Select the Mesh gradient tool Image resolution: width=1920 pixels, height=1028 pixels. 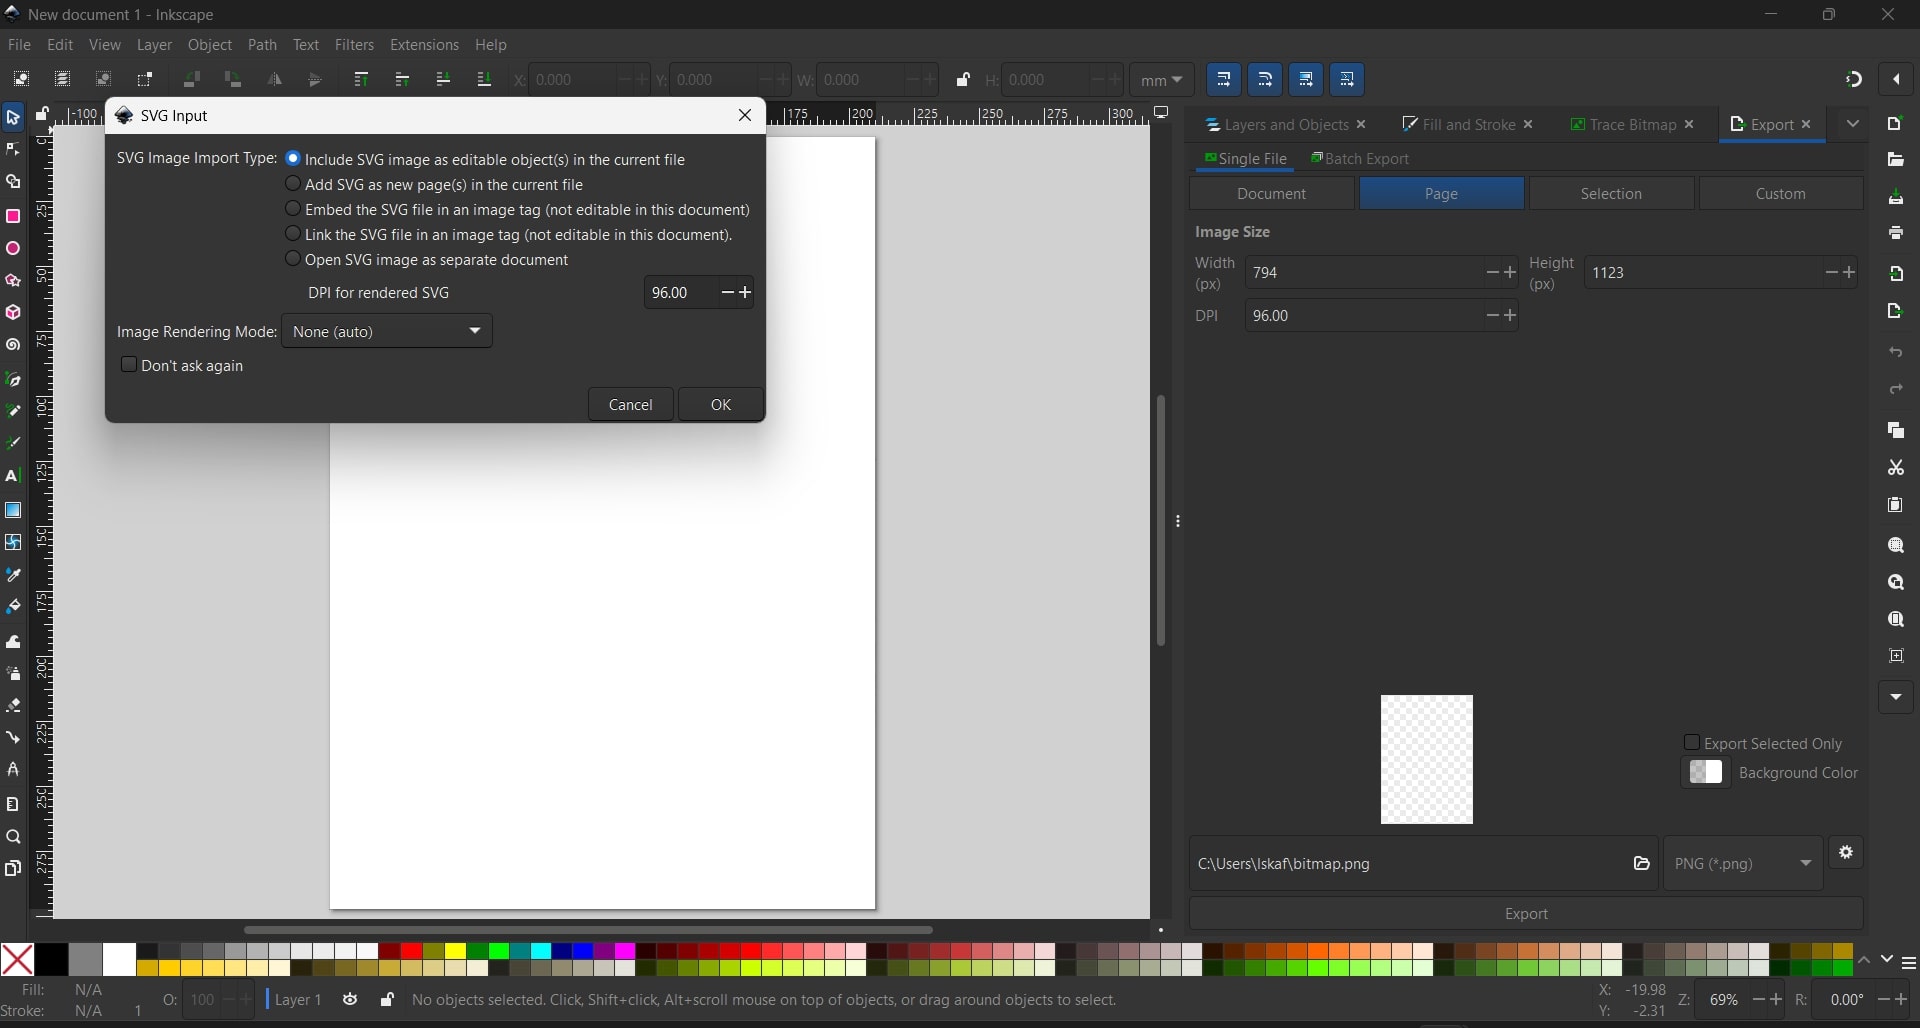[13, 542]
